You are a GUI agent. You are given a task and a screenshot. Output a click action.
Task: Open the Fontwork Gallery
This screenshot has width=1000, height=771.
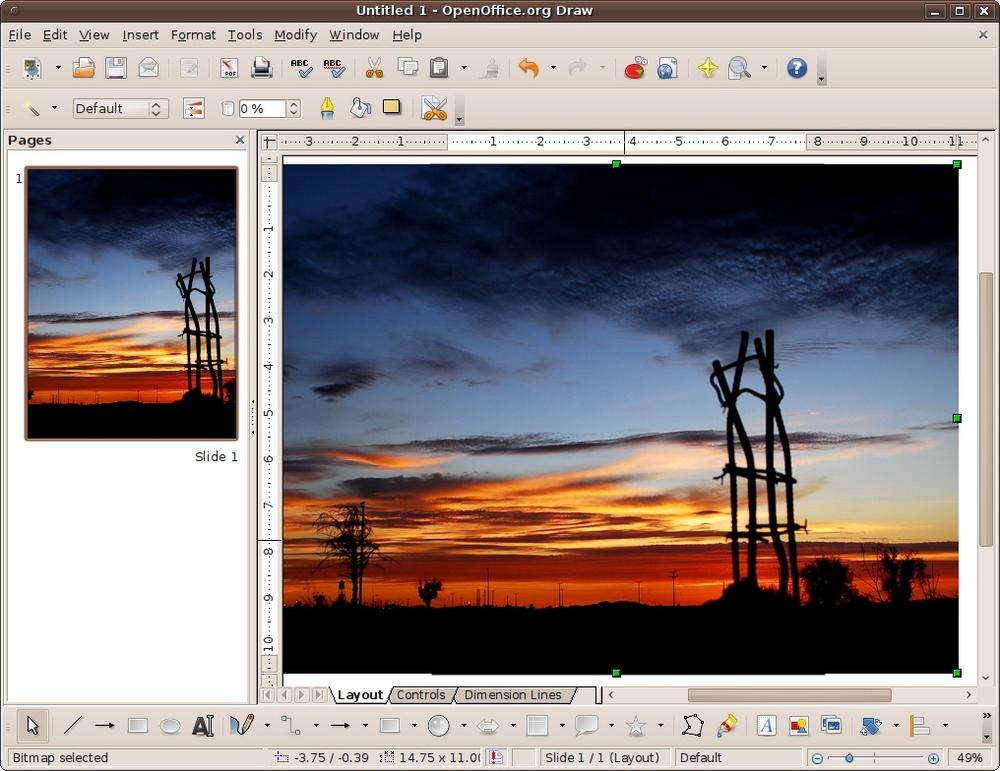pos(766,726)
